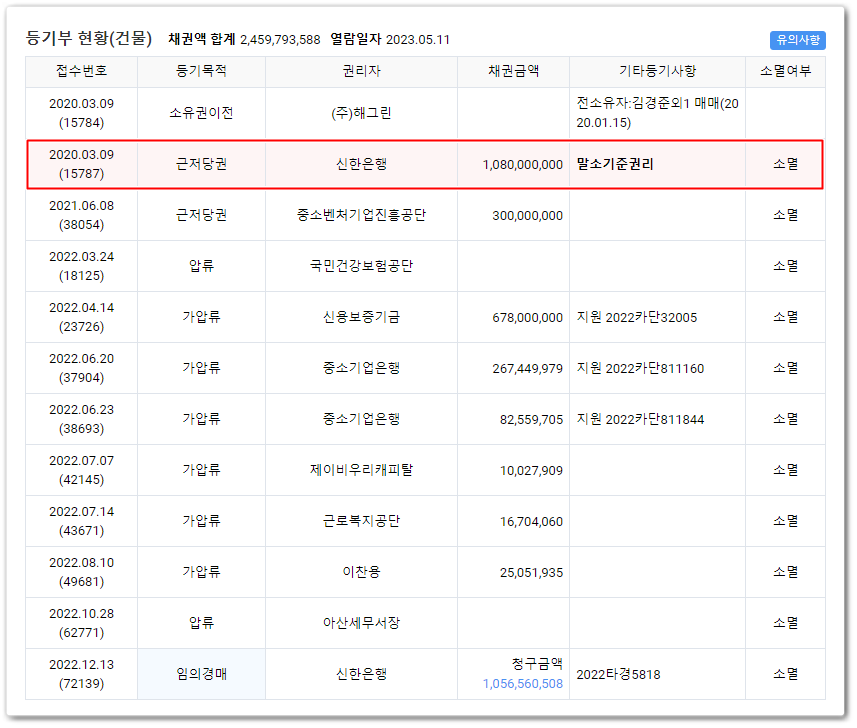Click the 채권금액 column header

[513, 71]
